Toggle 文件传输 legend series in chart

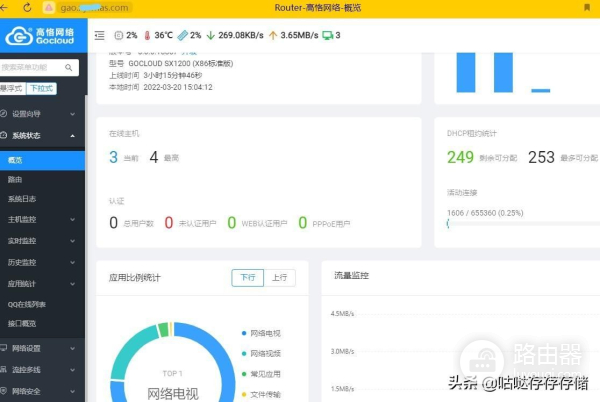coord(261,394)
